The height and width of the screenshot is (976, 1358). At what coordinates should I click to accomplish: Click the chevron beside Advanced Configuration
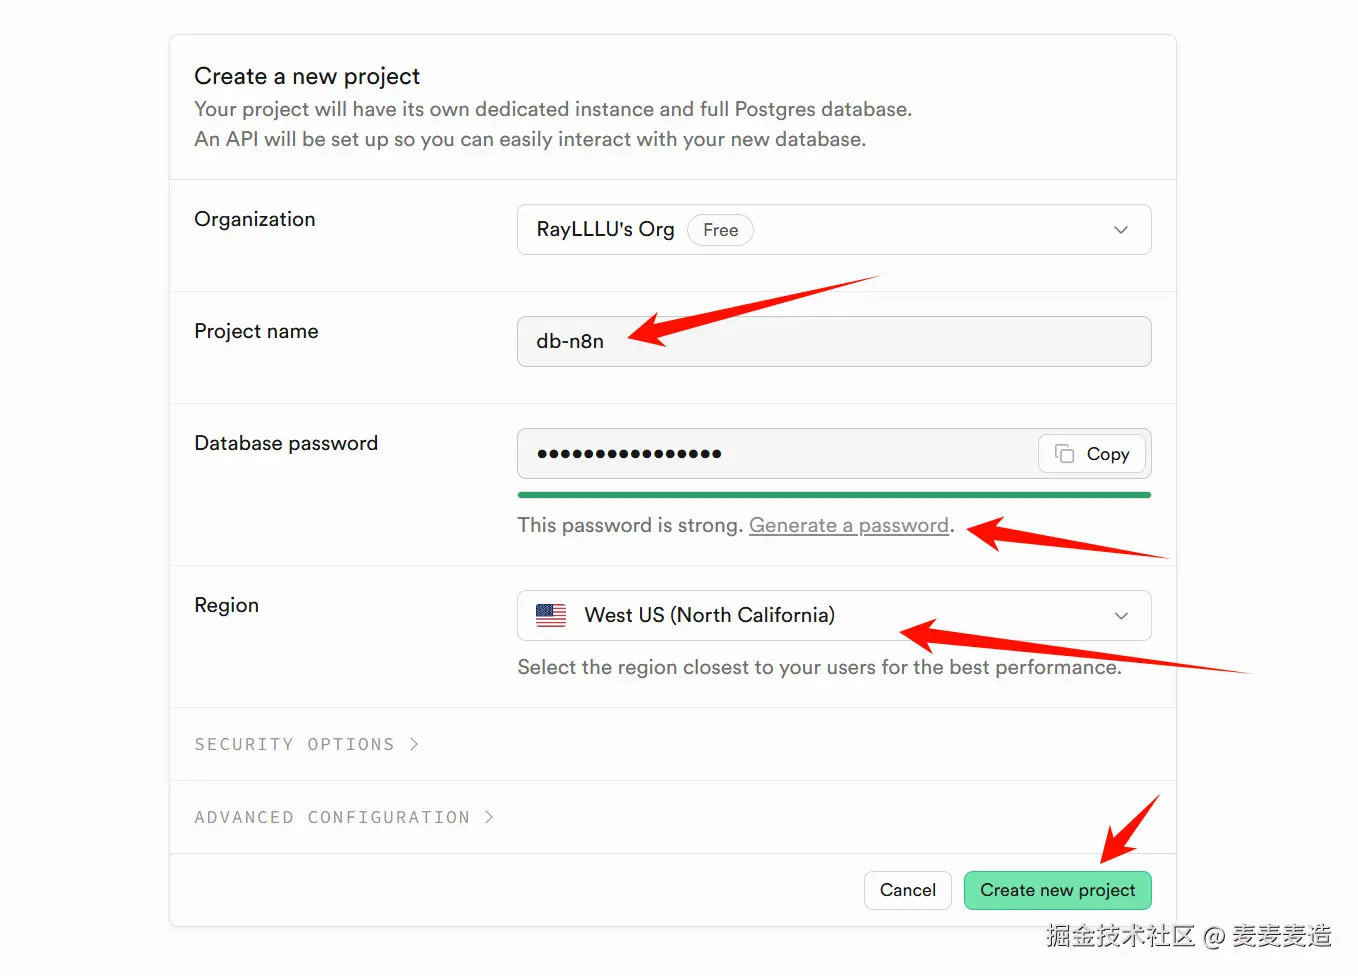(489, 817)
